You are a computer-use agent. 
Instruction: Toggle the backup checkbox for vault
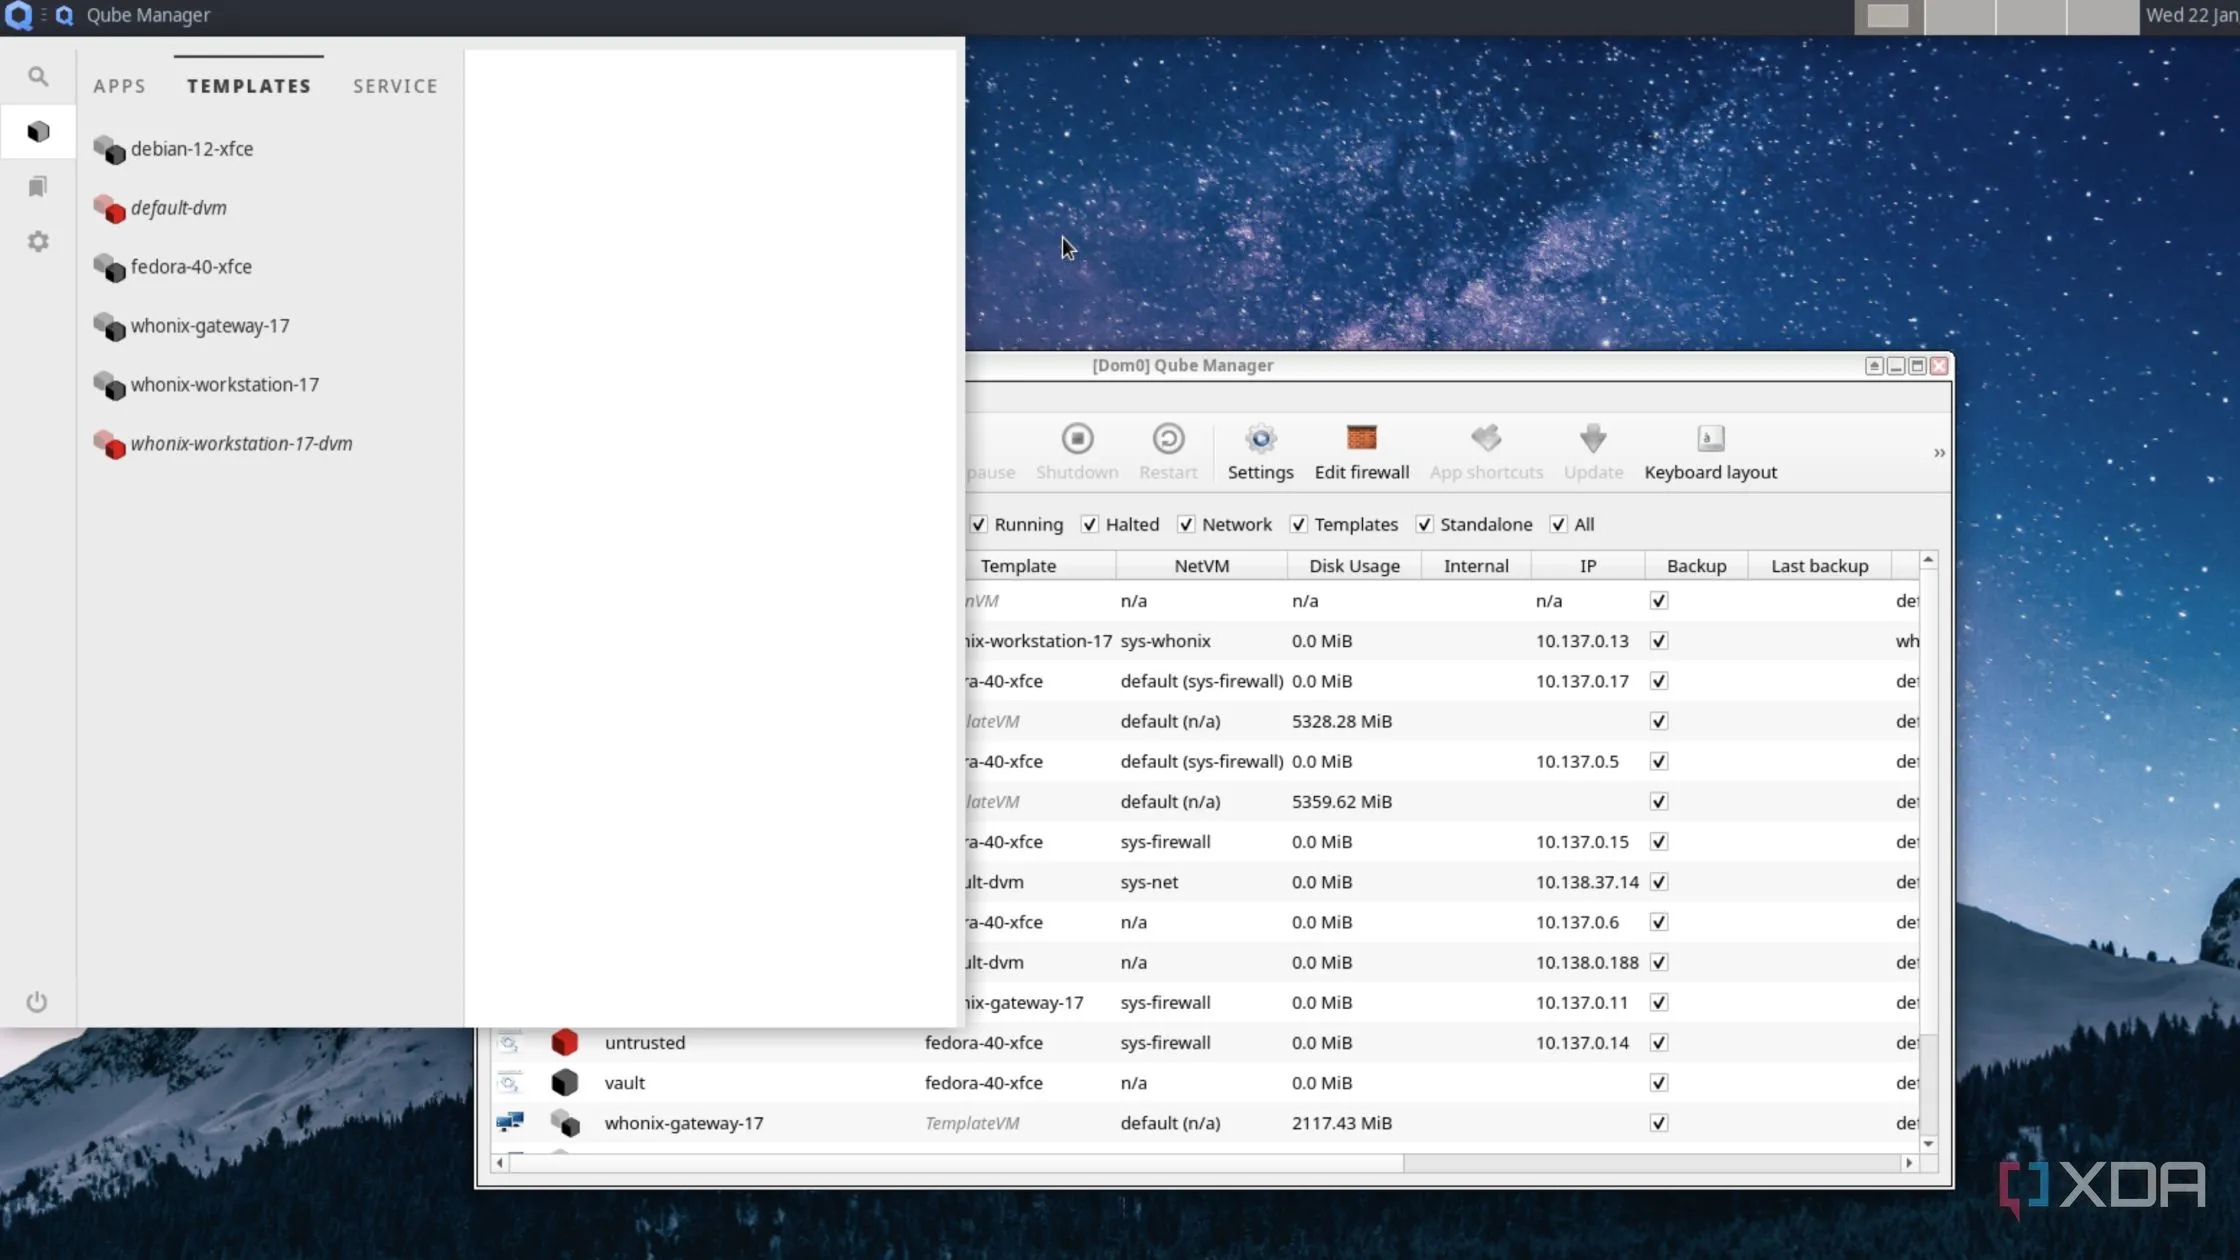pyautogui.click(x=1657, y=1082)
